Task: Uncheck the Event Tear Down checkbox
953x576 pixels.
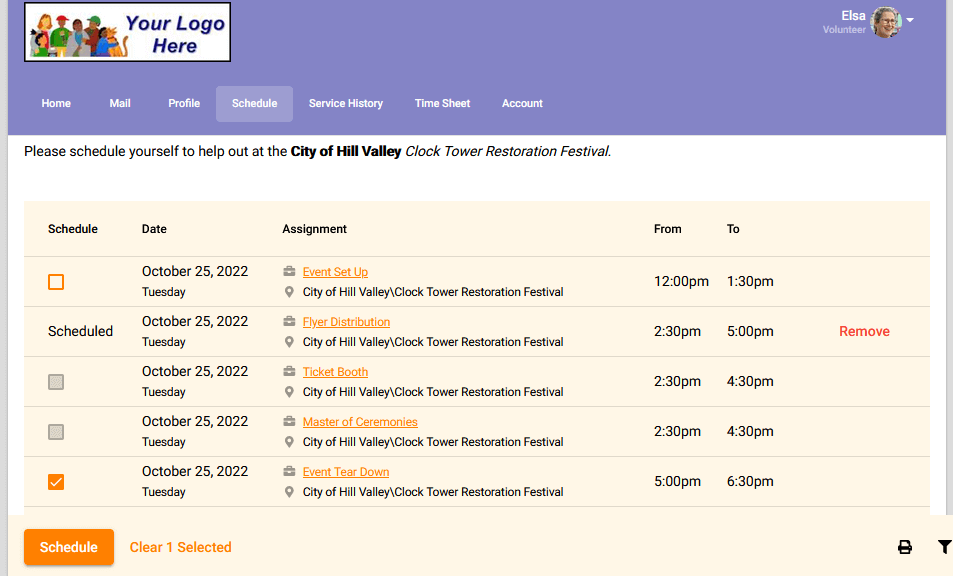Action: (56, 482)
